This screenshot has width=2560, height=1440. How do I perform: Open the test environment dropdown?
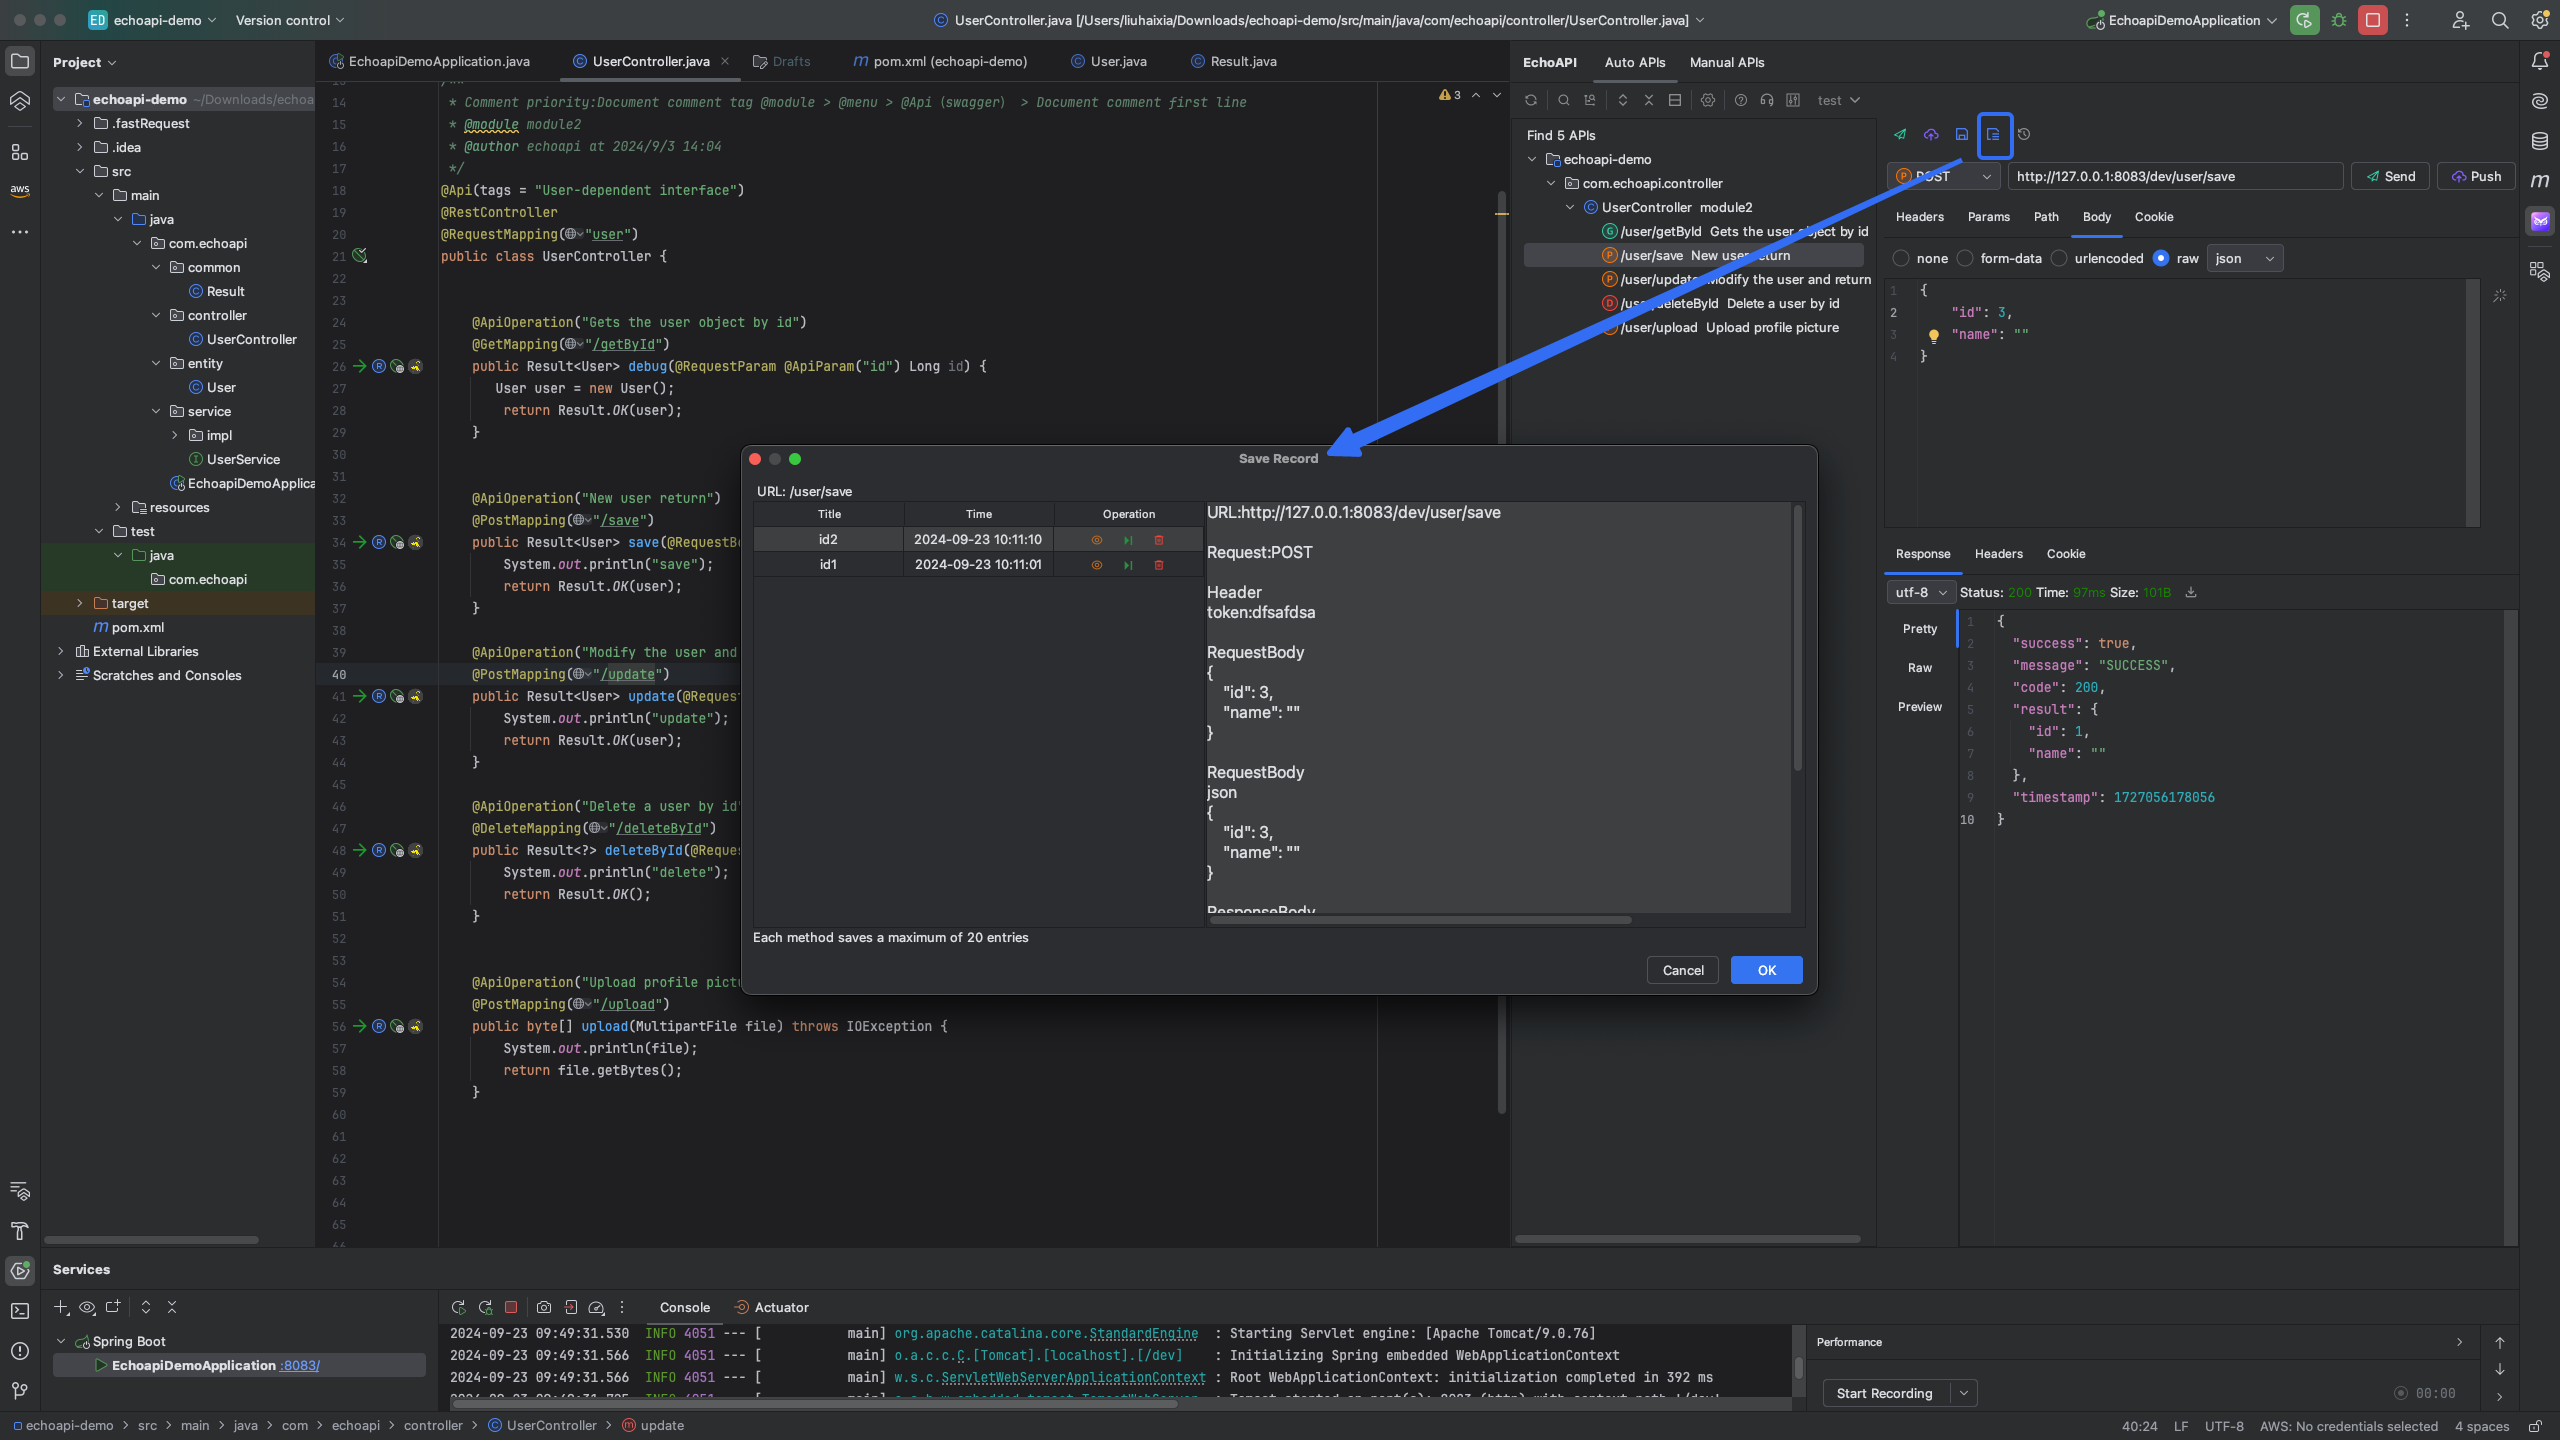(1838, 100)
